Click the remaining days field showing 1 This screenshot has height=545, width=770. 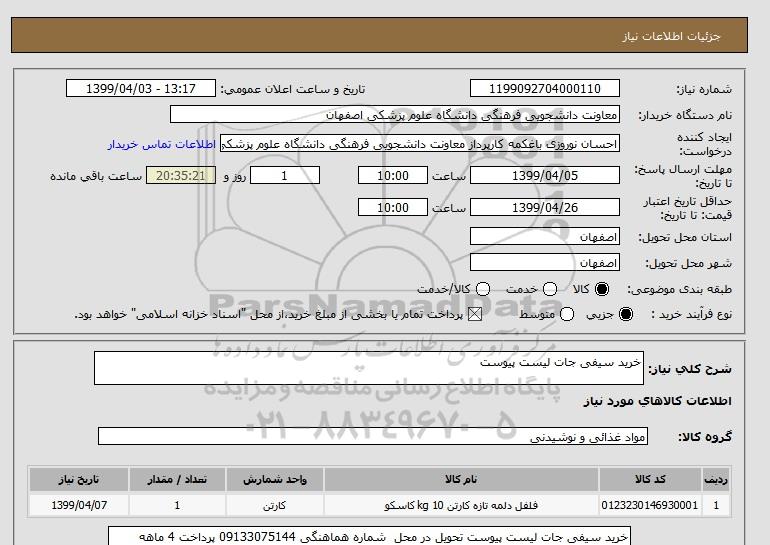(285, 175)
